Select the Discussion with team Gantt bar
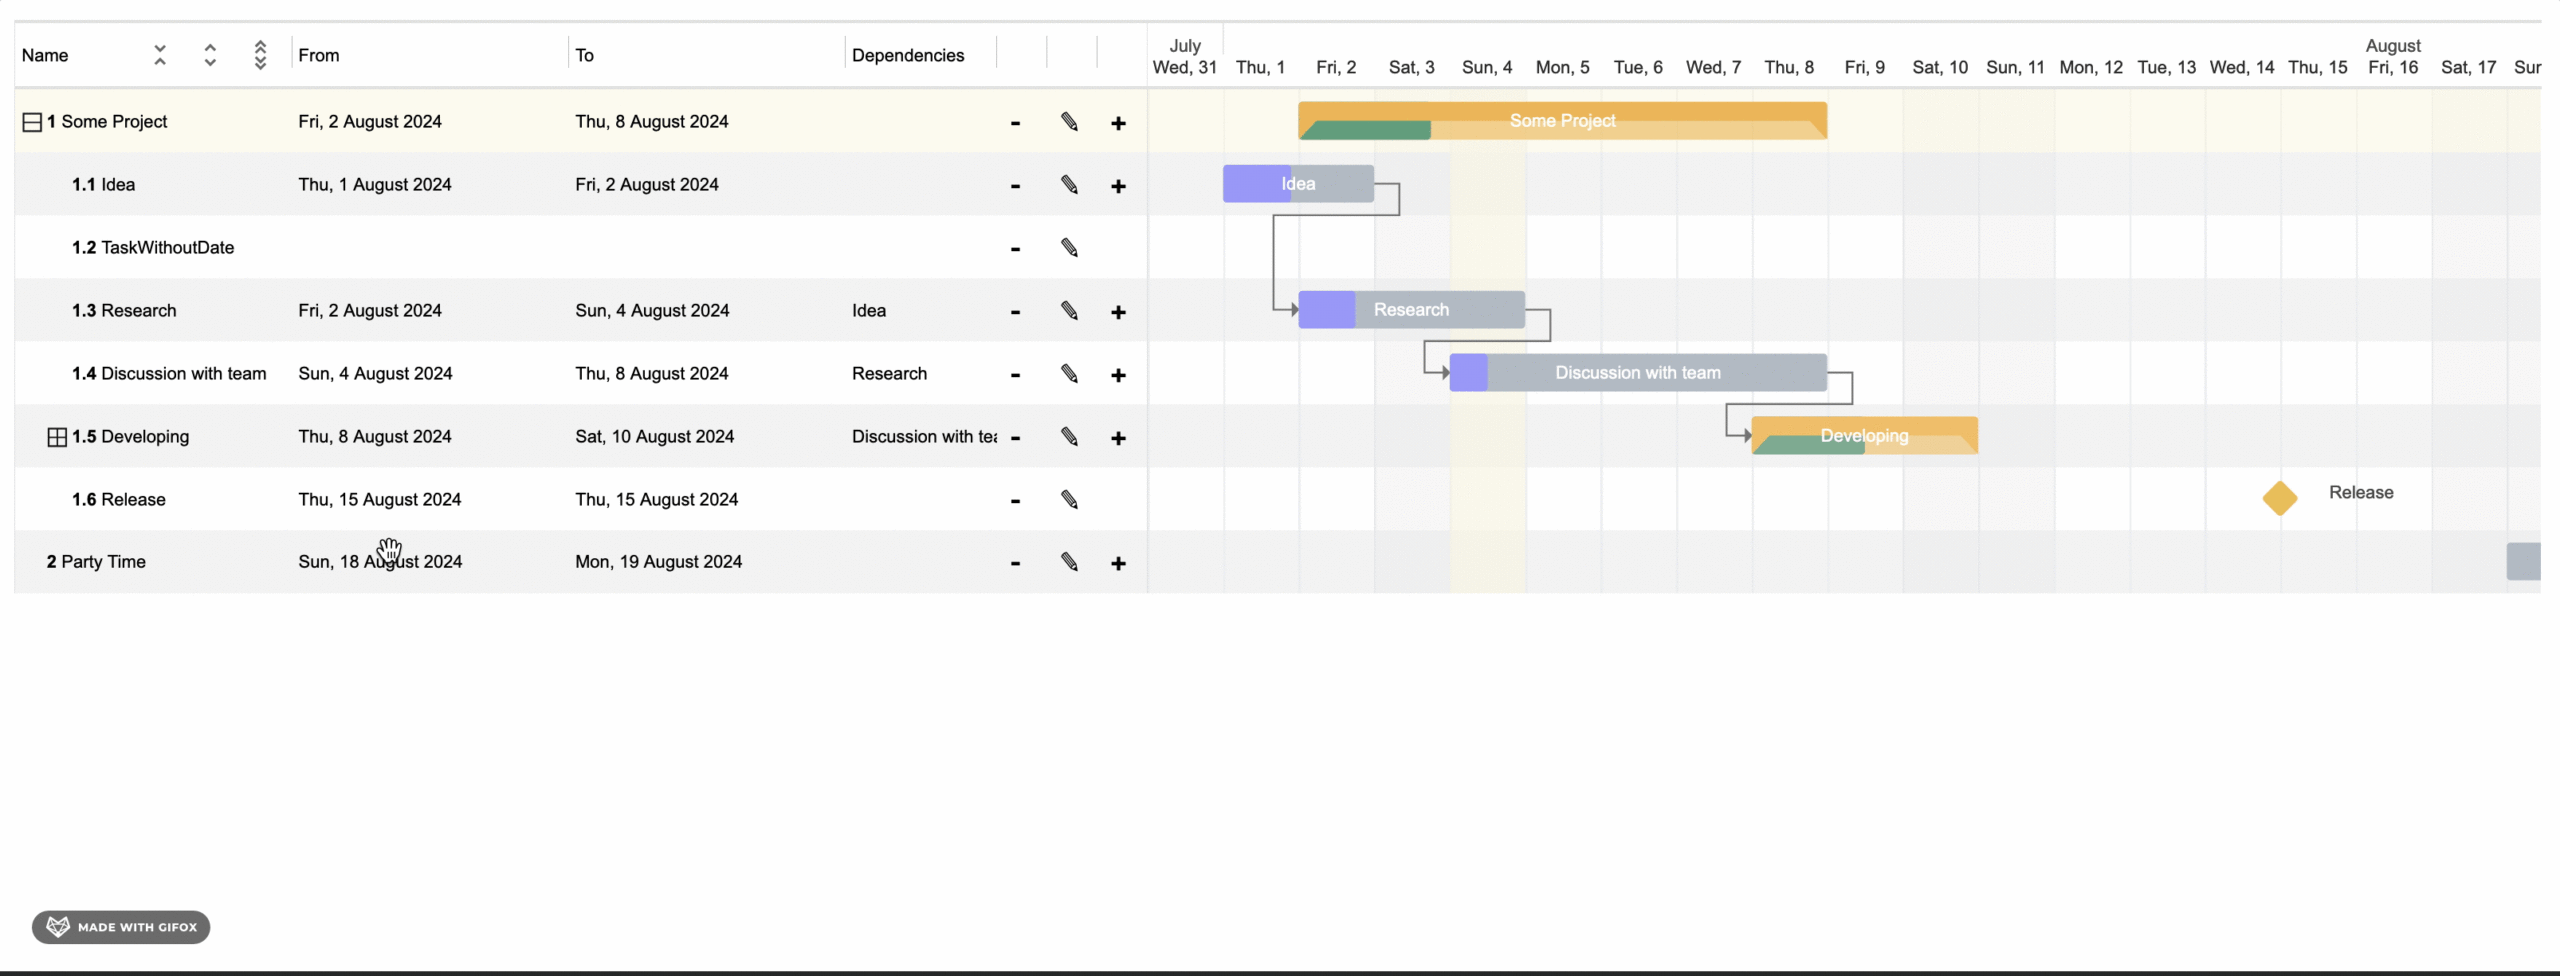 pos(1637,373)
